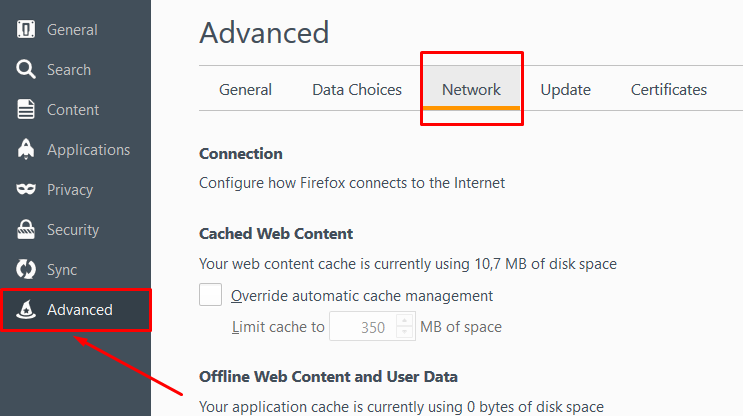The image size is (743, 416).
Task: Click the Privacy mask icon
Action: click(x=27, y=190)
